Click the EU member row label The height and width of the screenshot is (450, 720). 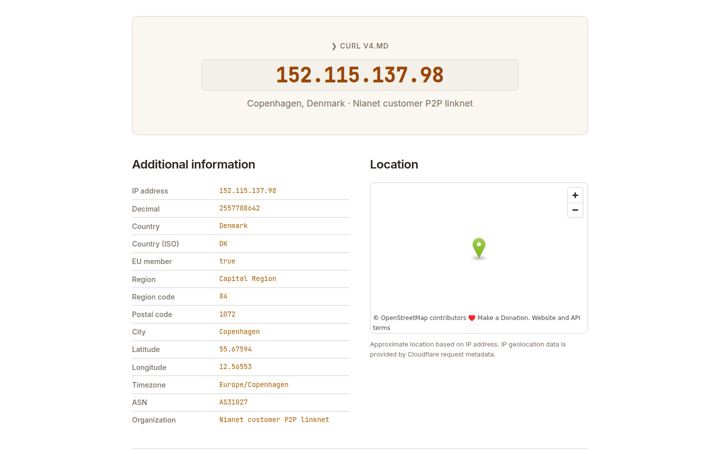pos(152,261)
